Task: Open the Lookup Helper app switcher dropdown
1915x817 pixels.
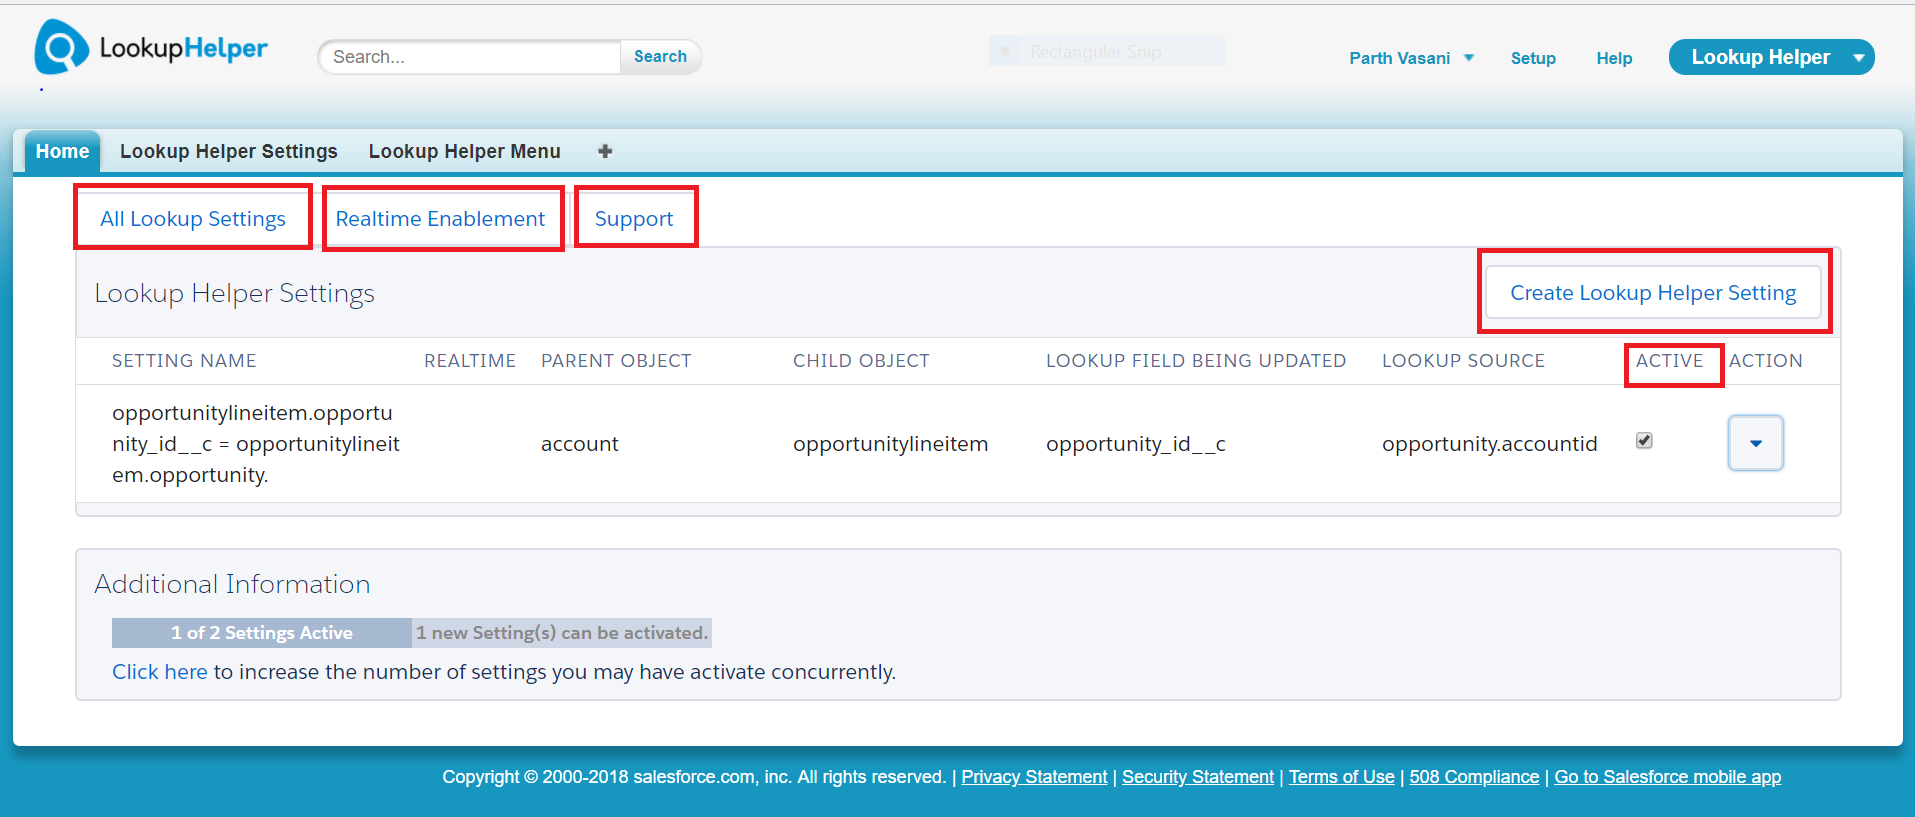Action: pos(1771,57)
